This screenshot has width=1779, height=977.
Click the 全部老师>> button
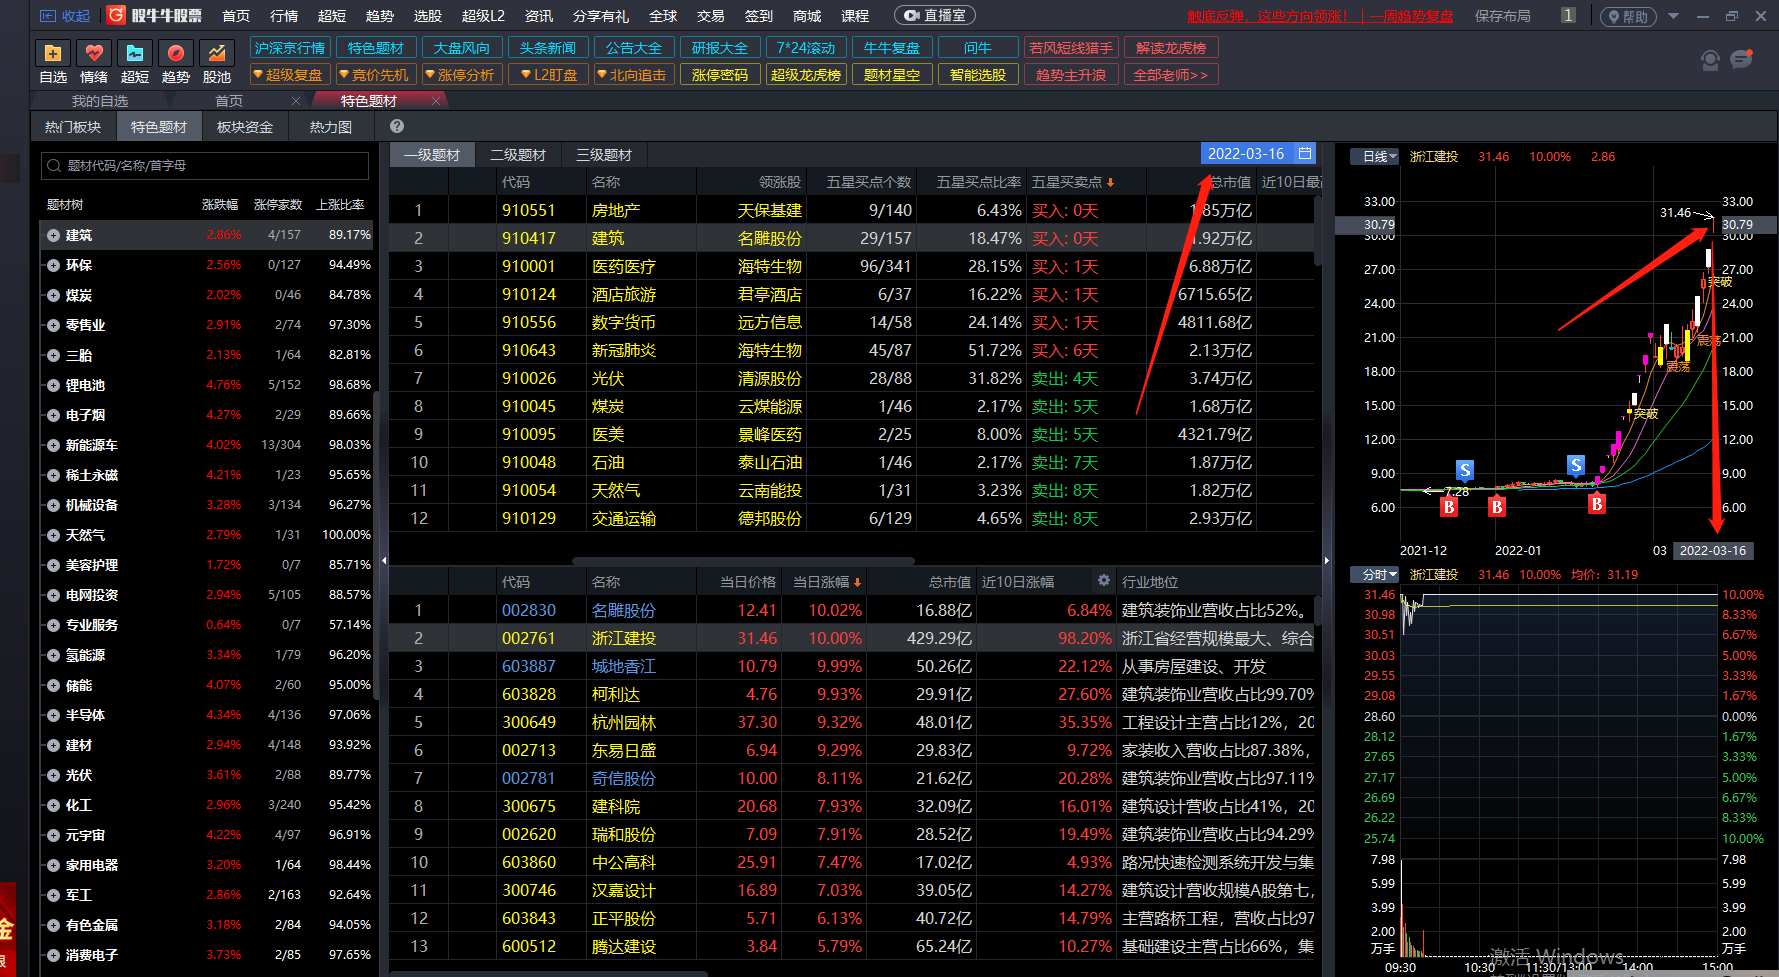1171,75
